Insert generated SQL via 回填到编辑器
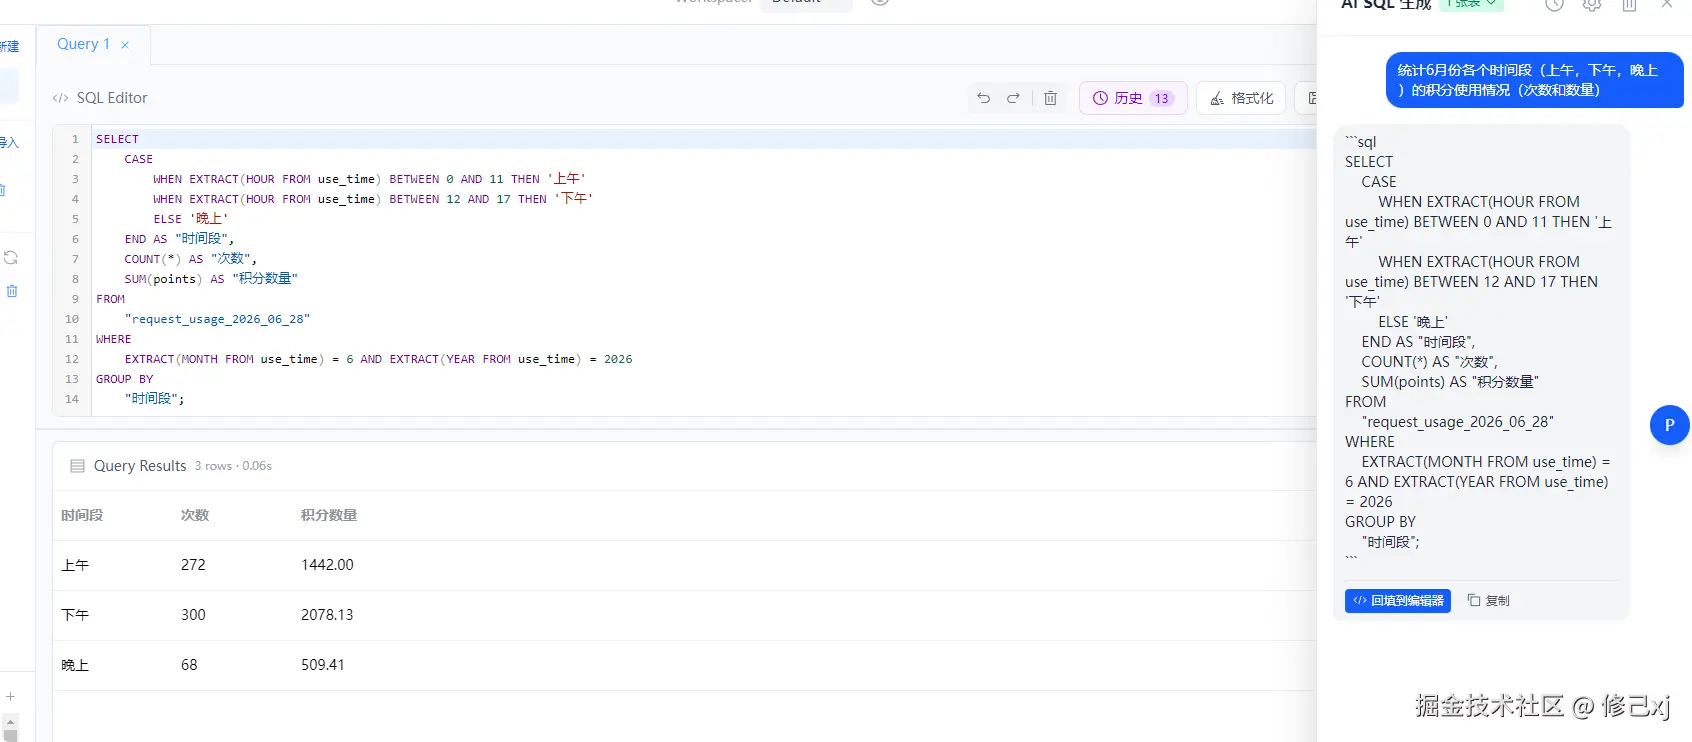Image resolution: width=1692 pixels, height=742 pixels. point(1398,601)
